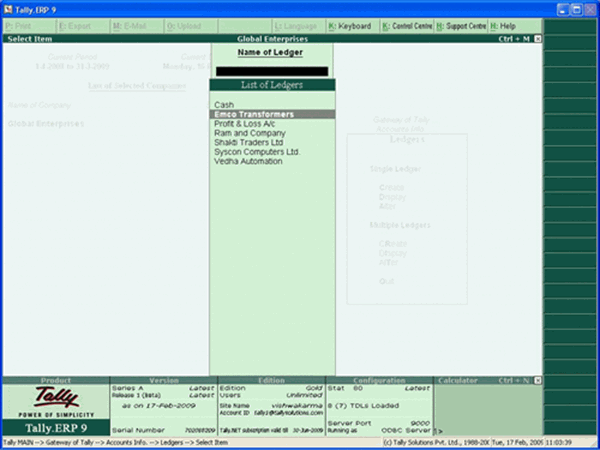Open the L: Language button

pyautogui.click(x=299, y=26)
